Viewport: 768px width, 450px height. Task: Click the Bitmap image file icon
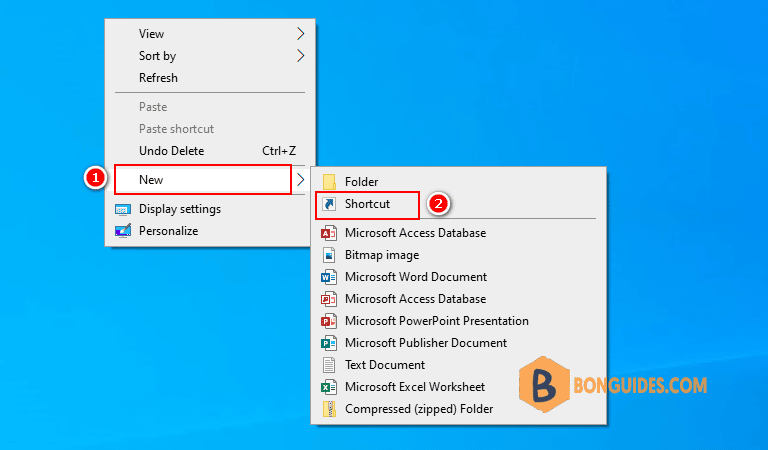tap(329, 255)
